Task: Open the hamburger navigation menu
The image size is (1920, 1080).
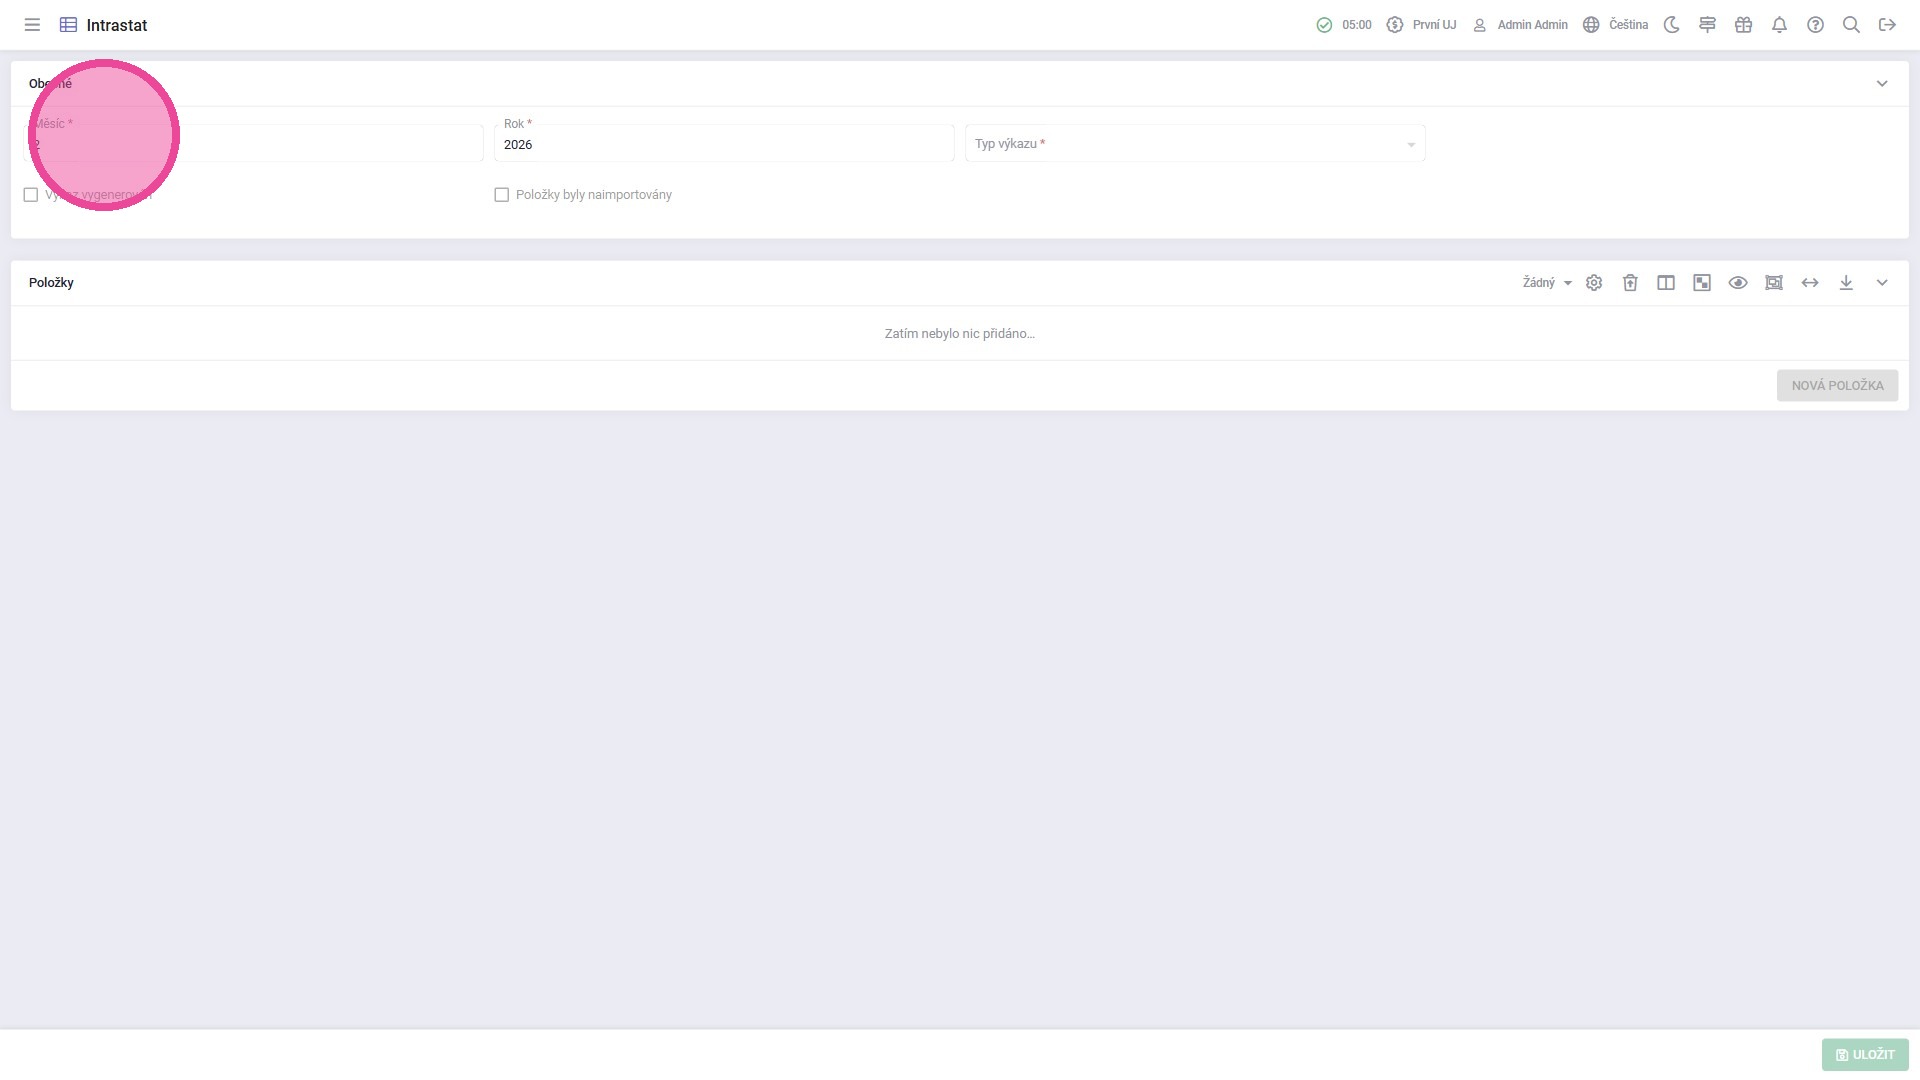Action: coord(32,25)
